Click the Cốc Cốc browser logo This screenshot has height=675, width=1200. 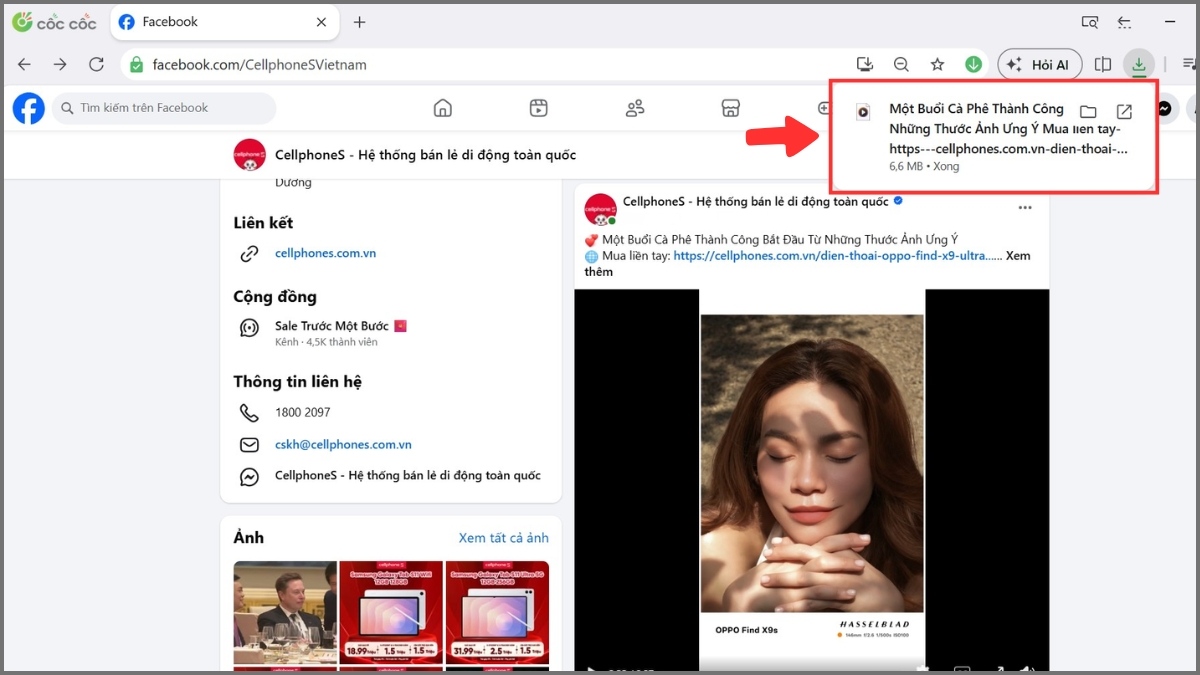tap(54, 22)
